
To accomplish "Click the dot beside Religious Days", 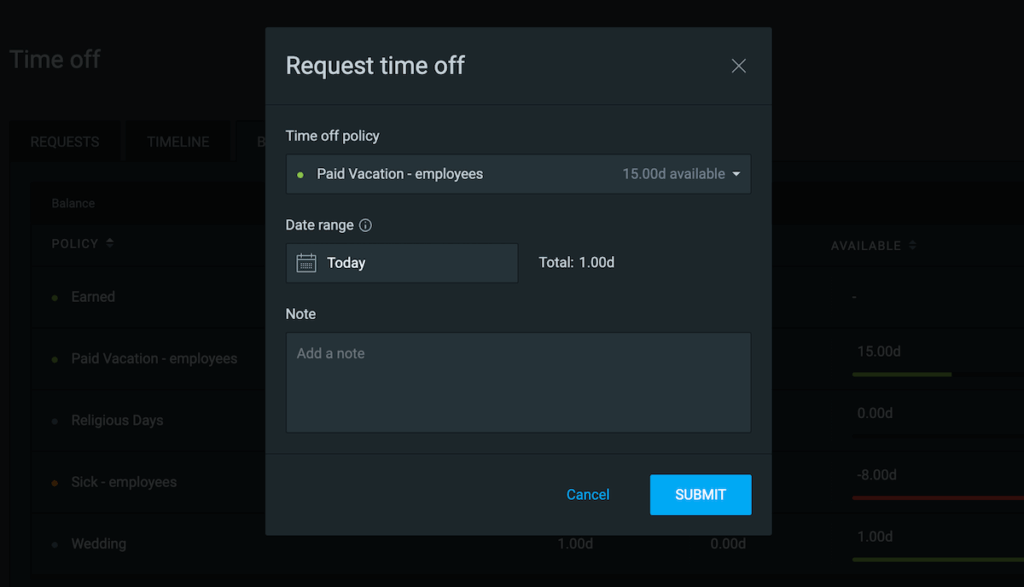I will [56, 420].
